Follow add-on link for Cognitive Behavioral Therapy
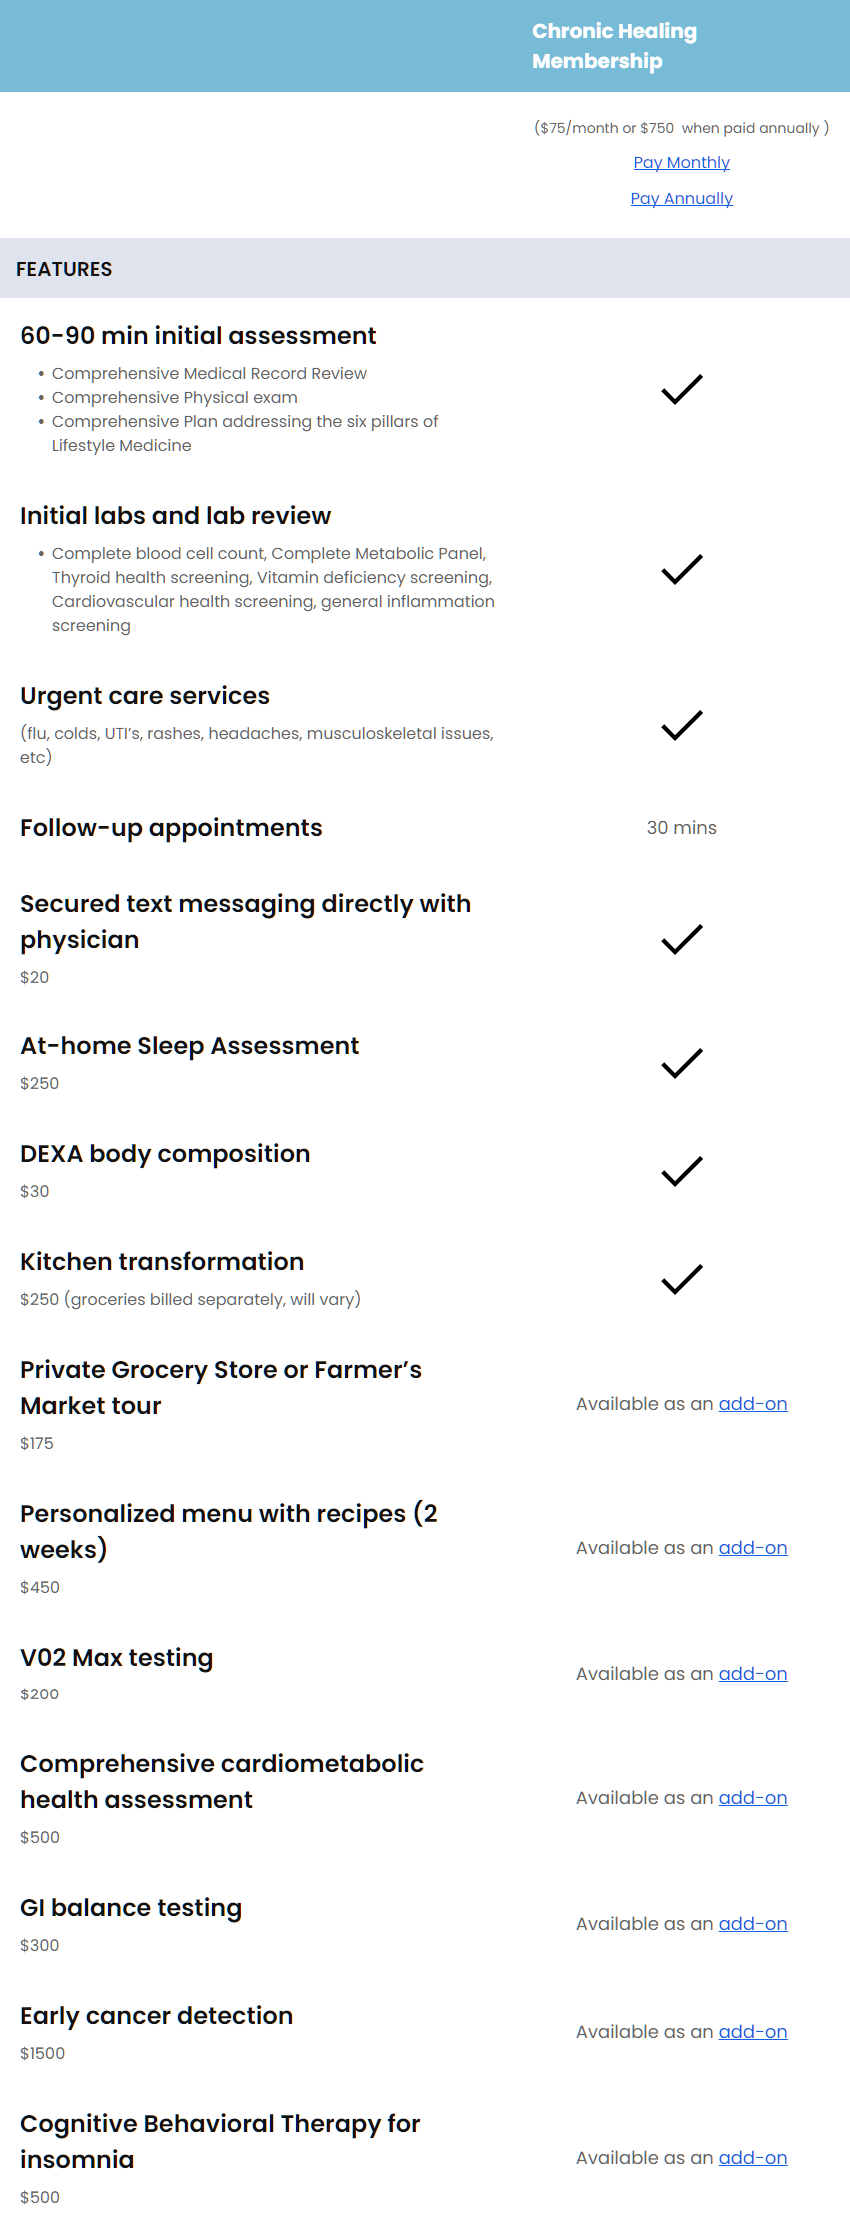The image size is (850, 2230). click(753, 2158)
